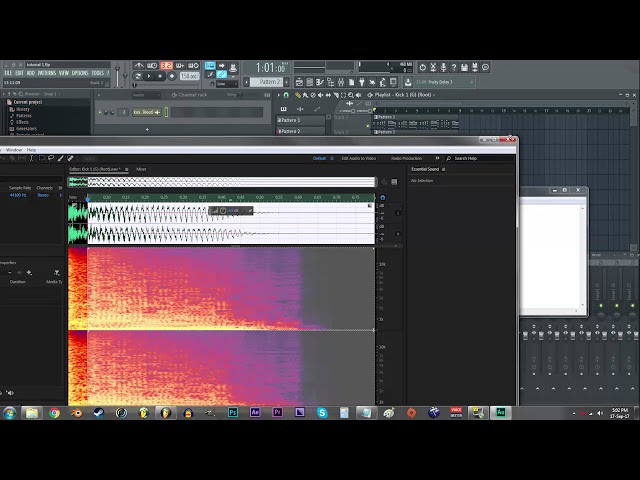Open the Window menu in Audition
This screenshot has width=640, height=480.
pos(14,150)
